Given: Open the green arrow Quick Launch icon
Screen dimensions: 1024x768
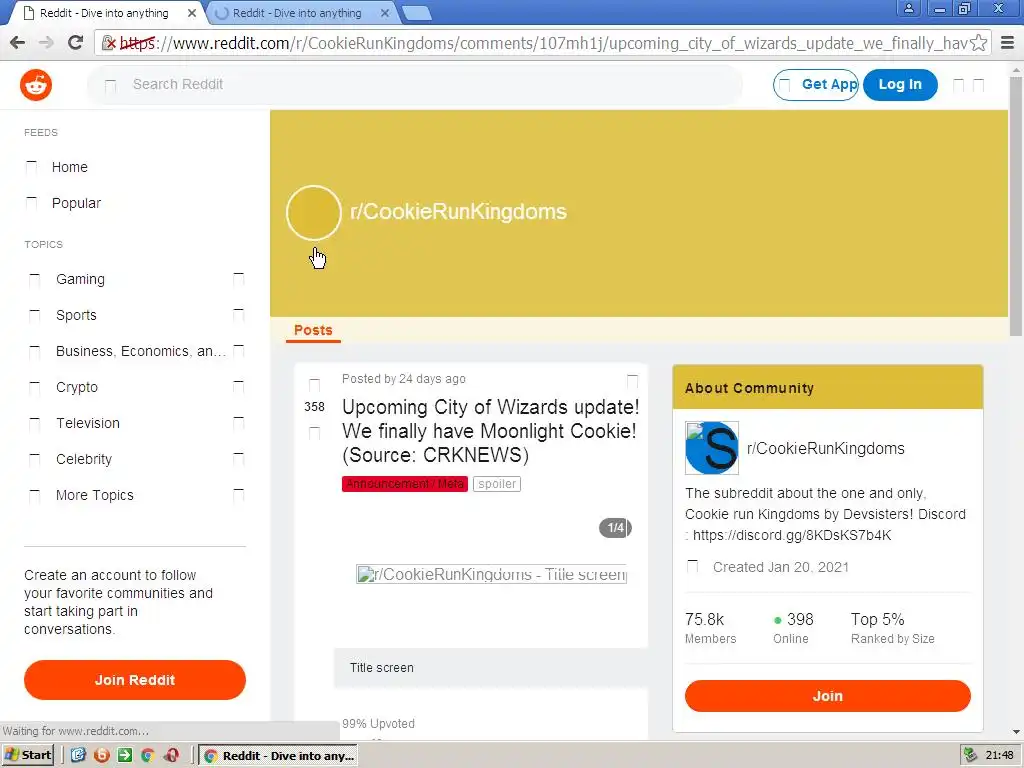Looking at the screenshot, I should point(125,756).
